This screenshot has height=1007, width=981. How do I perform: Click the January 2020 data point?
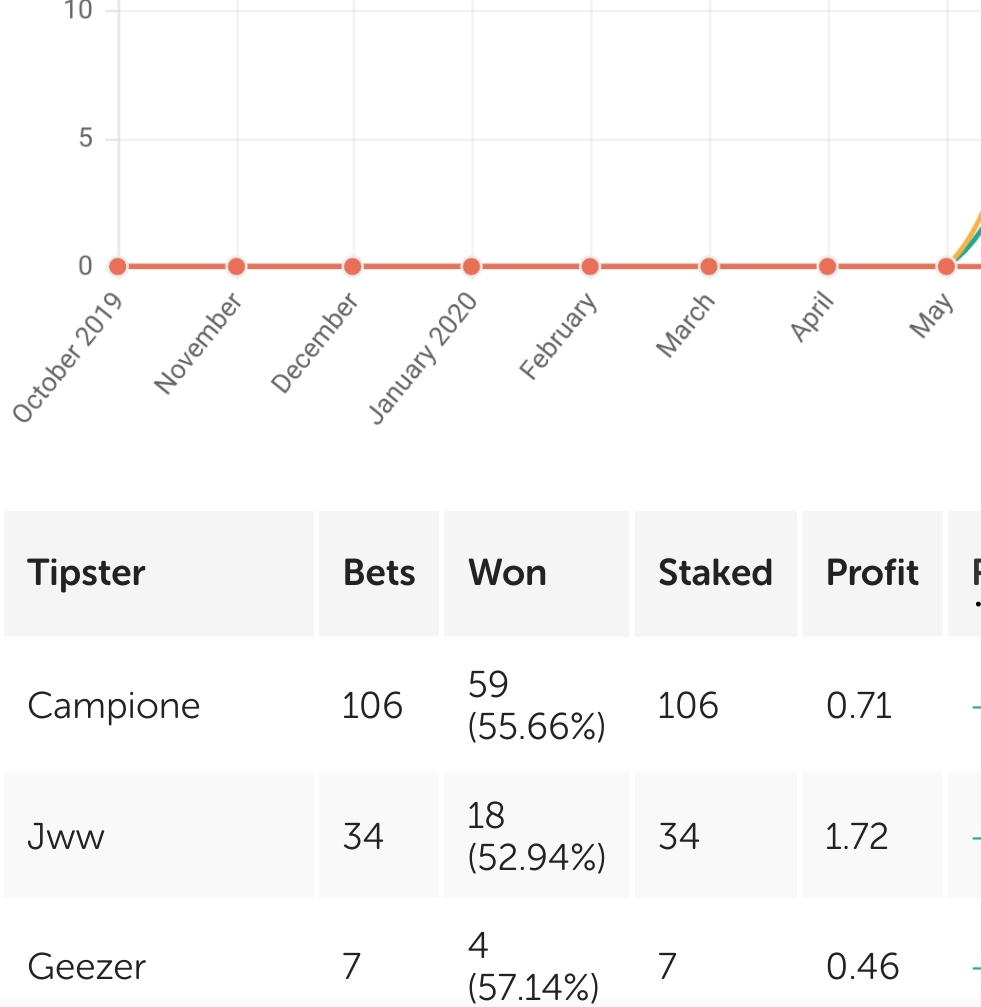coord(471,266)
